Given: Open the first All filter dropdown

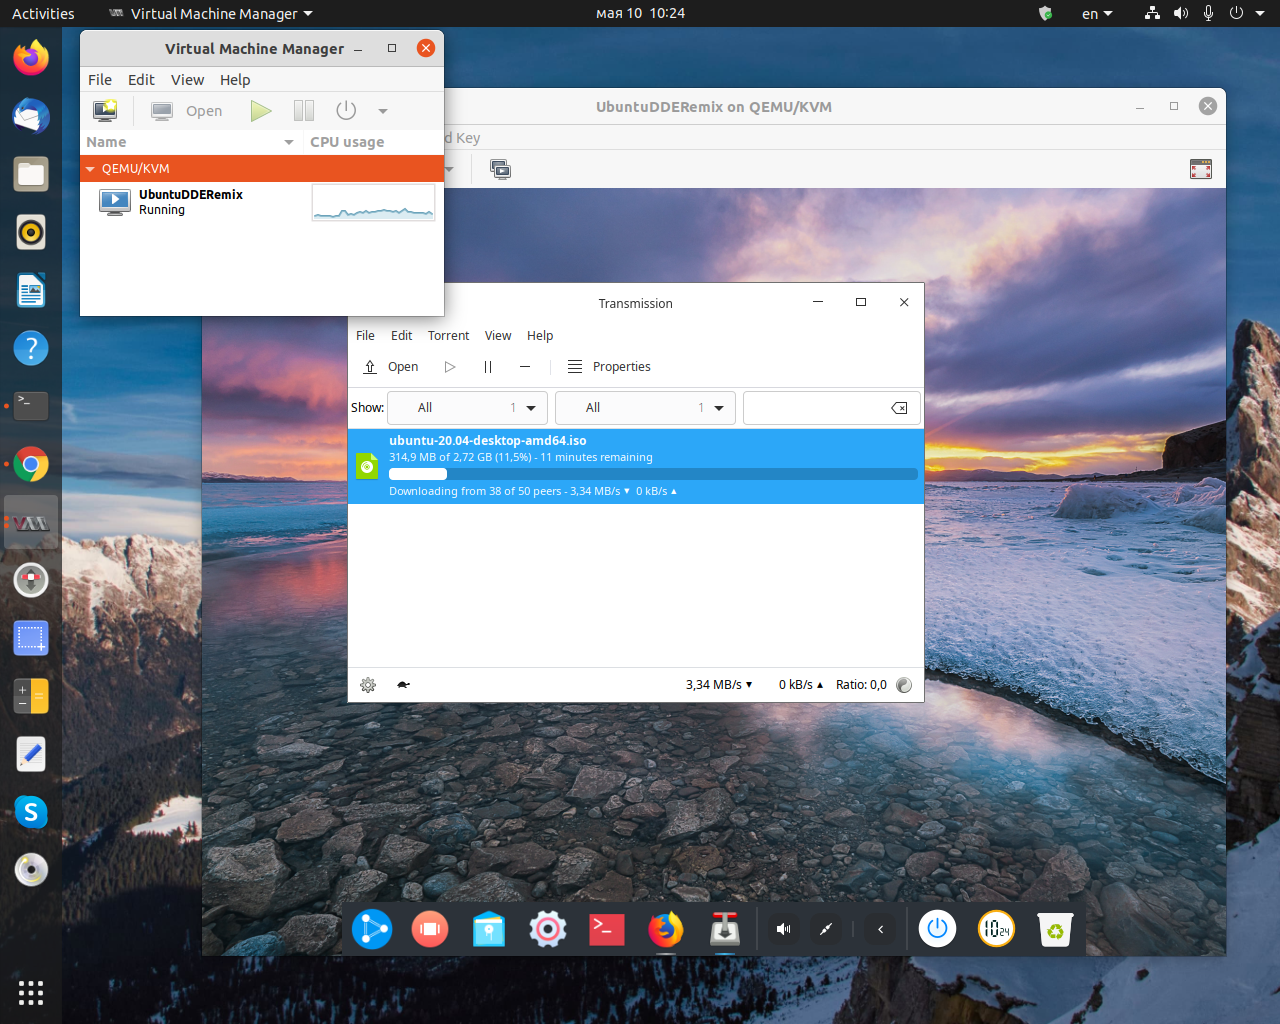Looking at the screenshot, I should [467, 407].
